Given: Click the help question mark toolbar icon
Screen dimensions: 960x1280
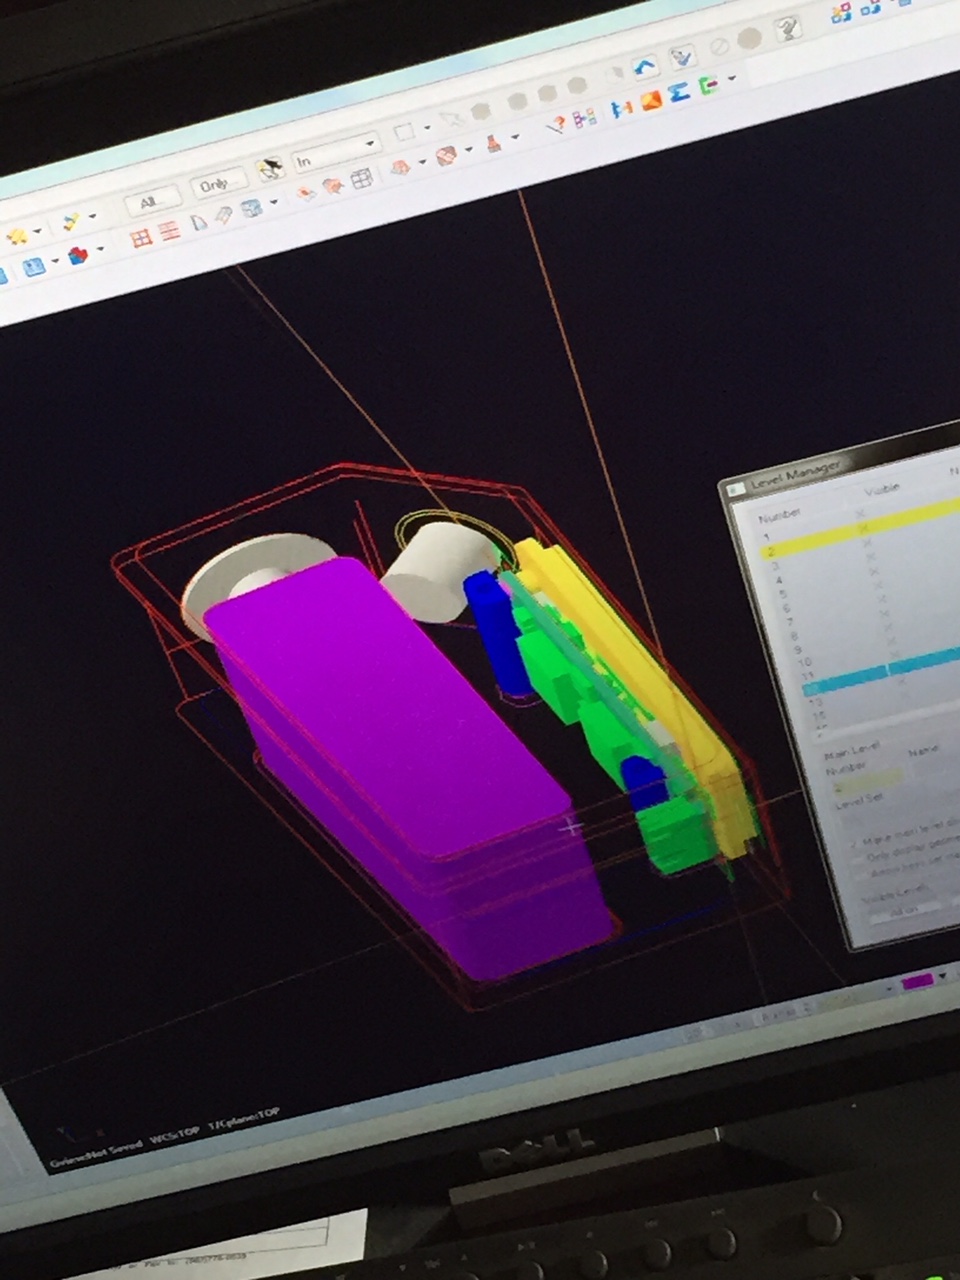Looking at the screenshot, I should 788,27.
